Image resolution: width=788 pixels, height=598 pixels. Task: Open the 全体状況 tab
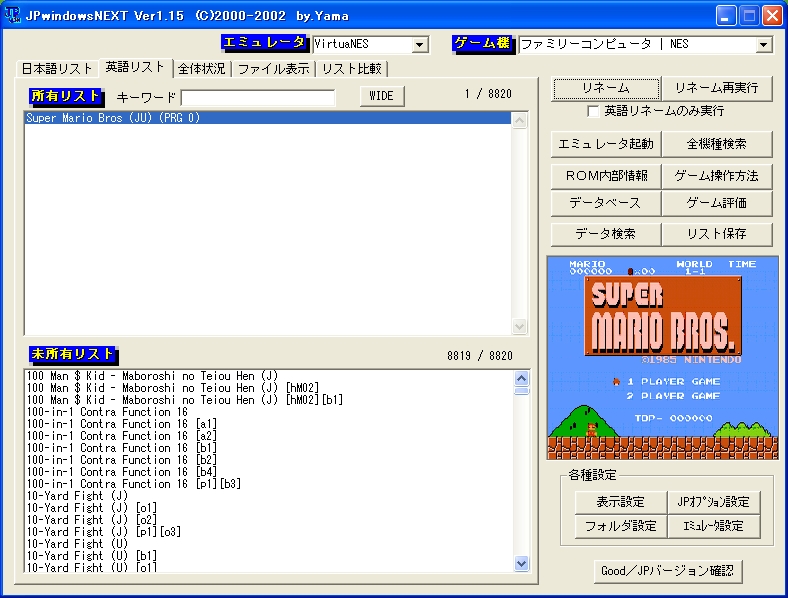pyautogui.click(x=202, y=69)
